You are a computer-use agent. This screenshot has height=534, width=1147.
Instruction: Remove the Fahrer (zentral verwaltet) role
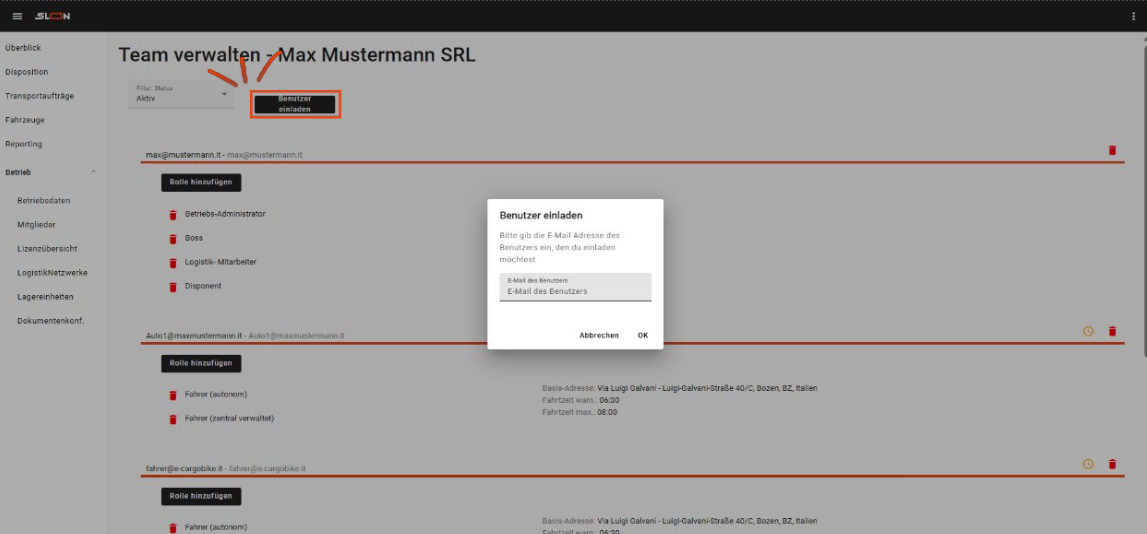[x=172, y=419]
